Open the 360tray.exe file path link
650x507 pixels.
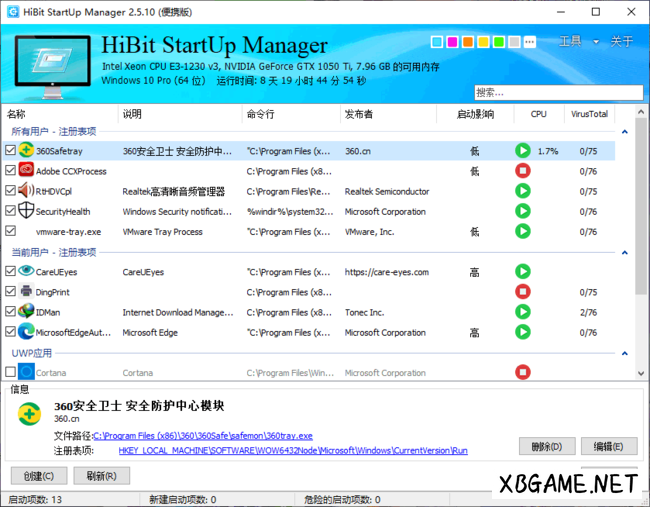(x=203, y=436)
